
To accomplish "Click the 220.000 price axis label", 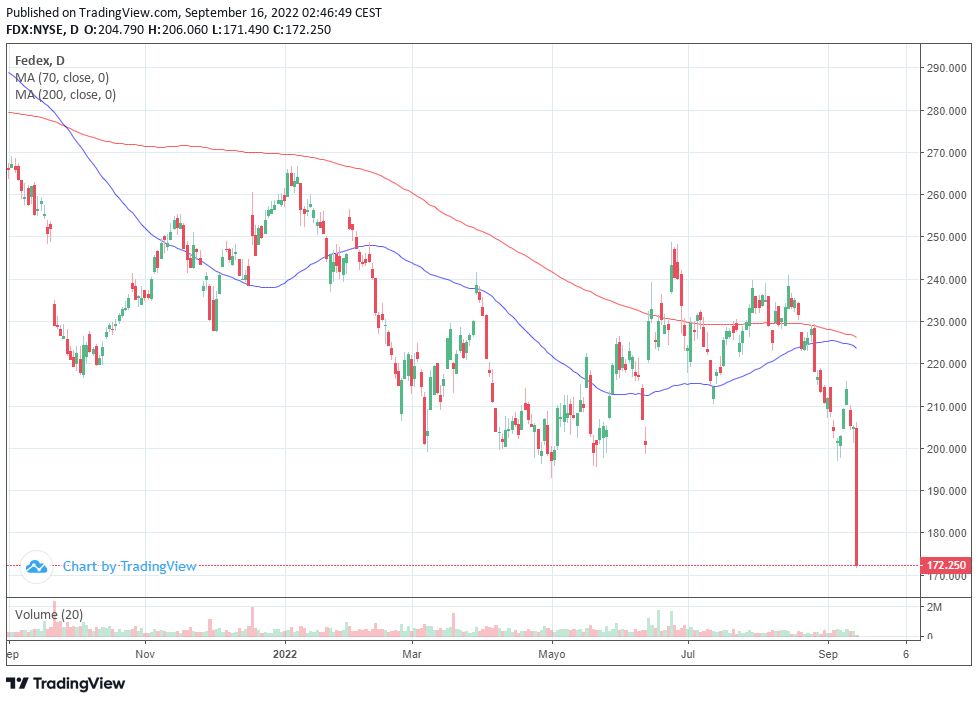I will 947,364.
